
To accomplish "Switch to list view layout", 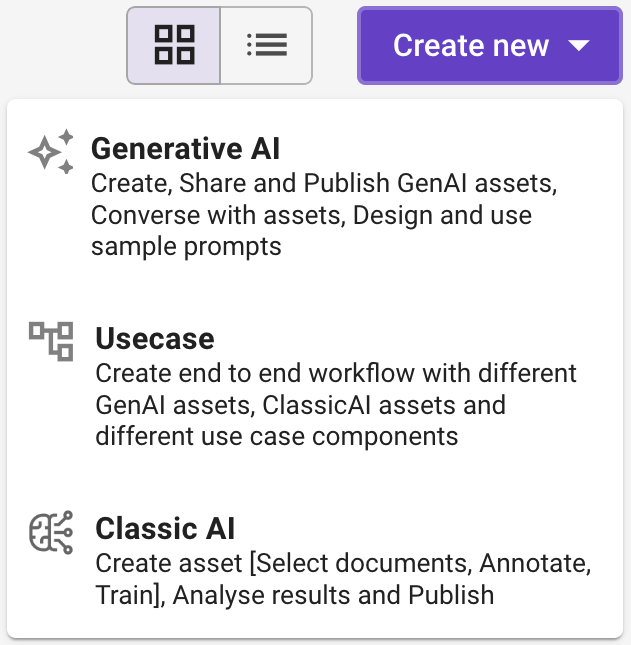I will coord(267,45).
